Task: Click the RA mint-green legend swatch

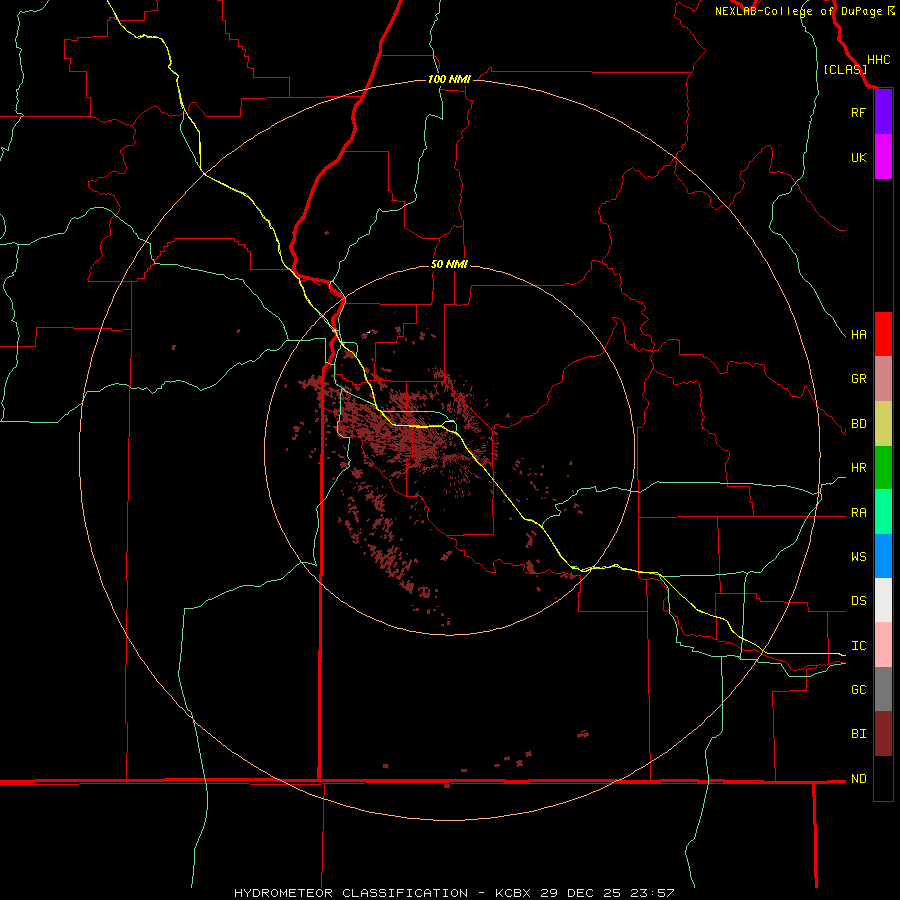Action: [x=883, y=512]
